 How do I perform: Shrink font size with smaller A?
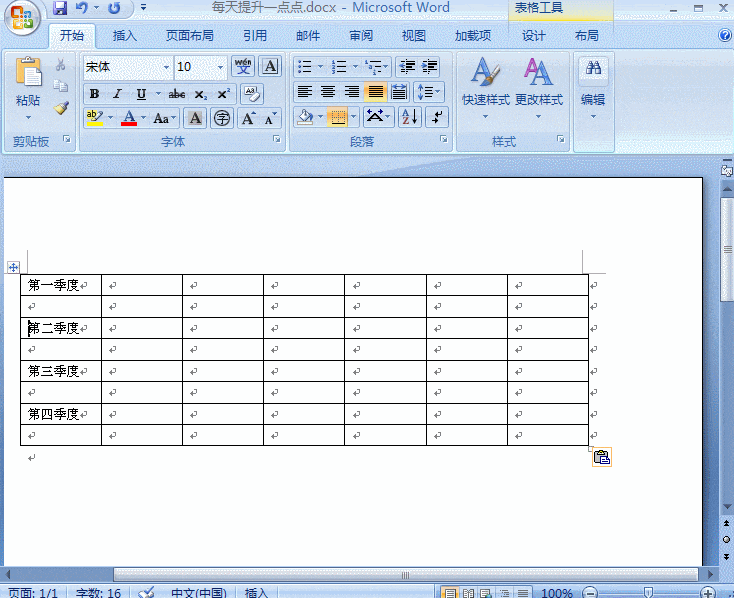[x=271, y=118]
